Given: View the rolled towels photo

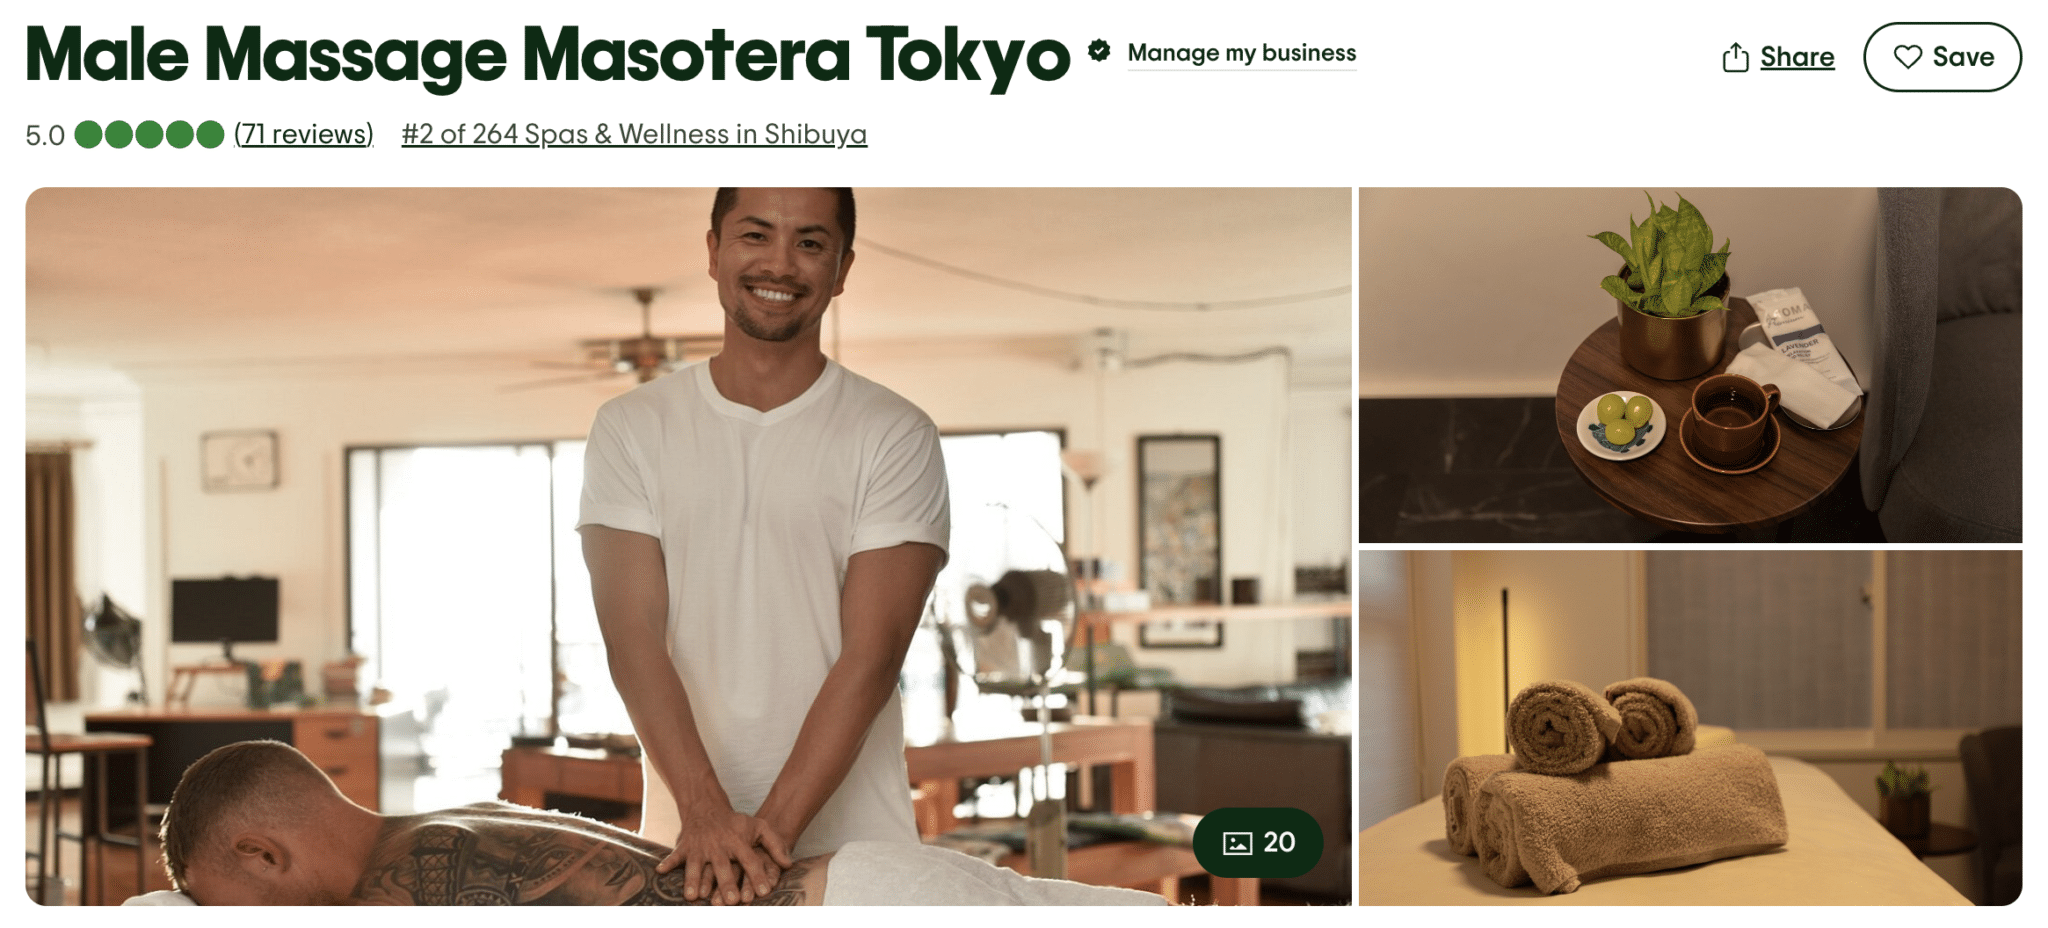Looking at the screenshot, I should 1690,728.
